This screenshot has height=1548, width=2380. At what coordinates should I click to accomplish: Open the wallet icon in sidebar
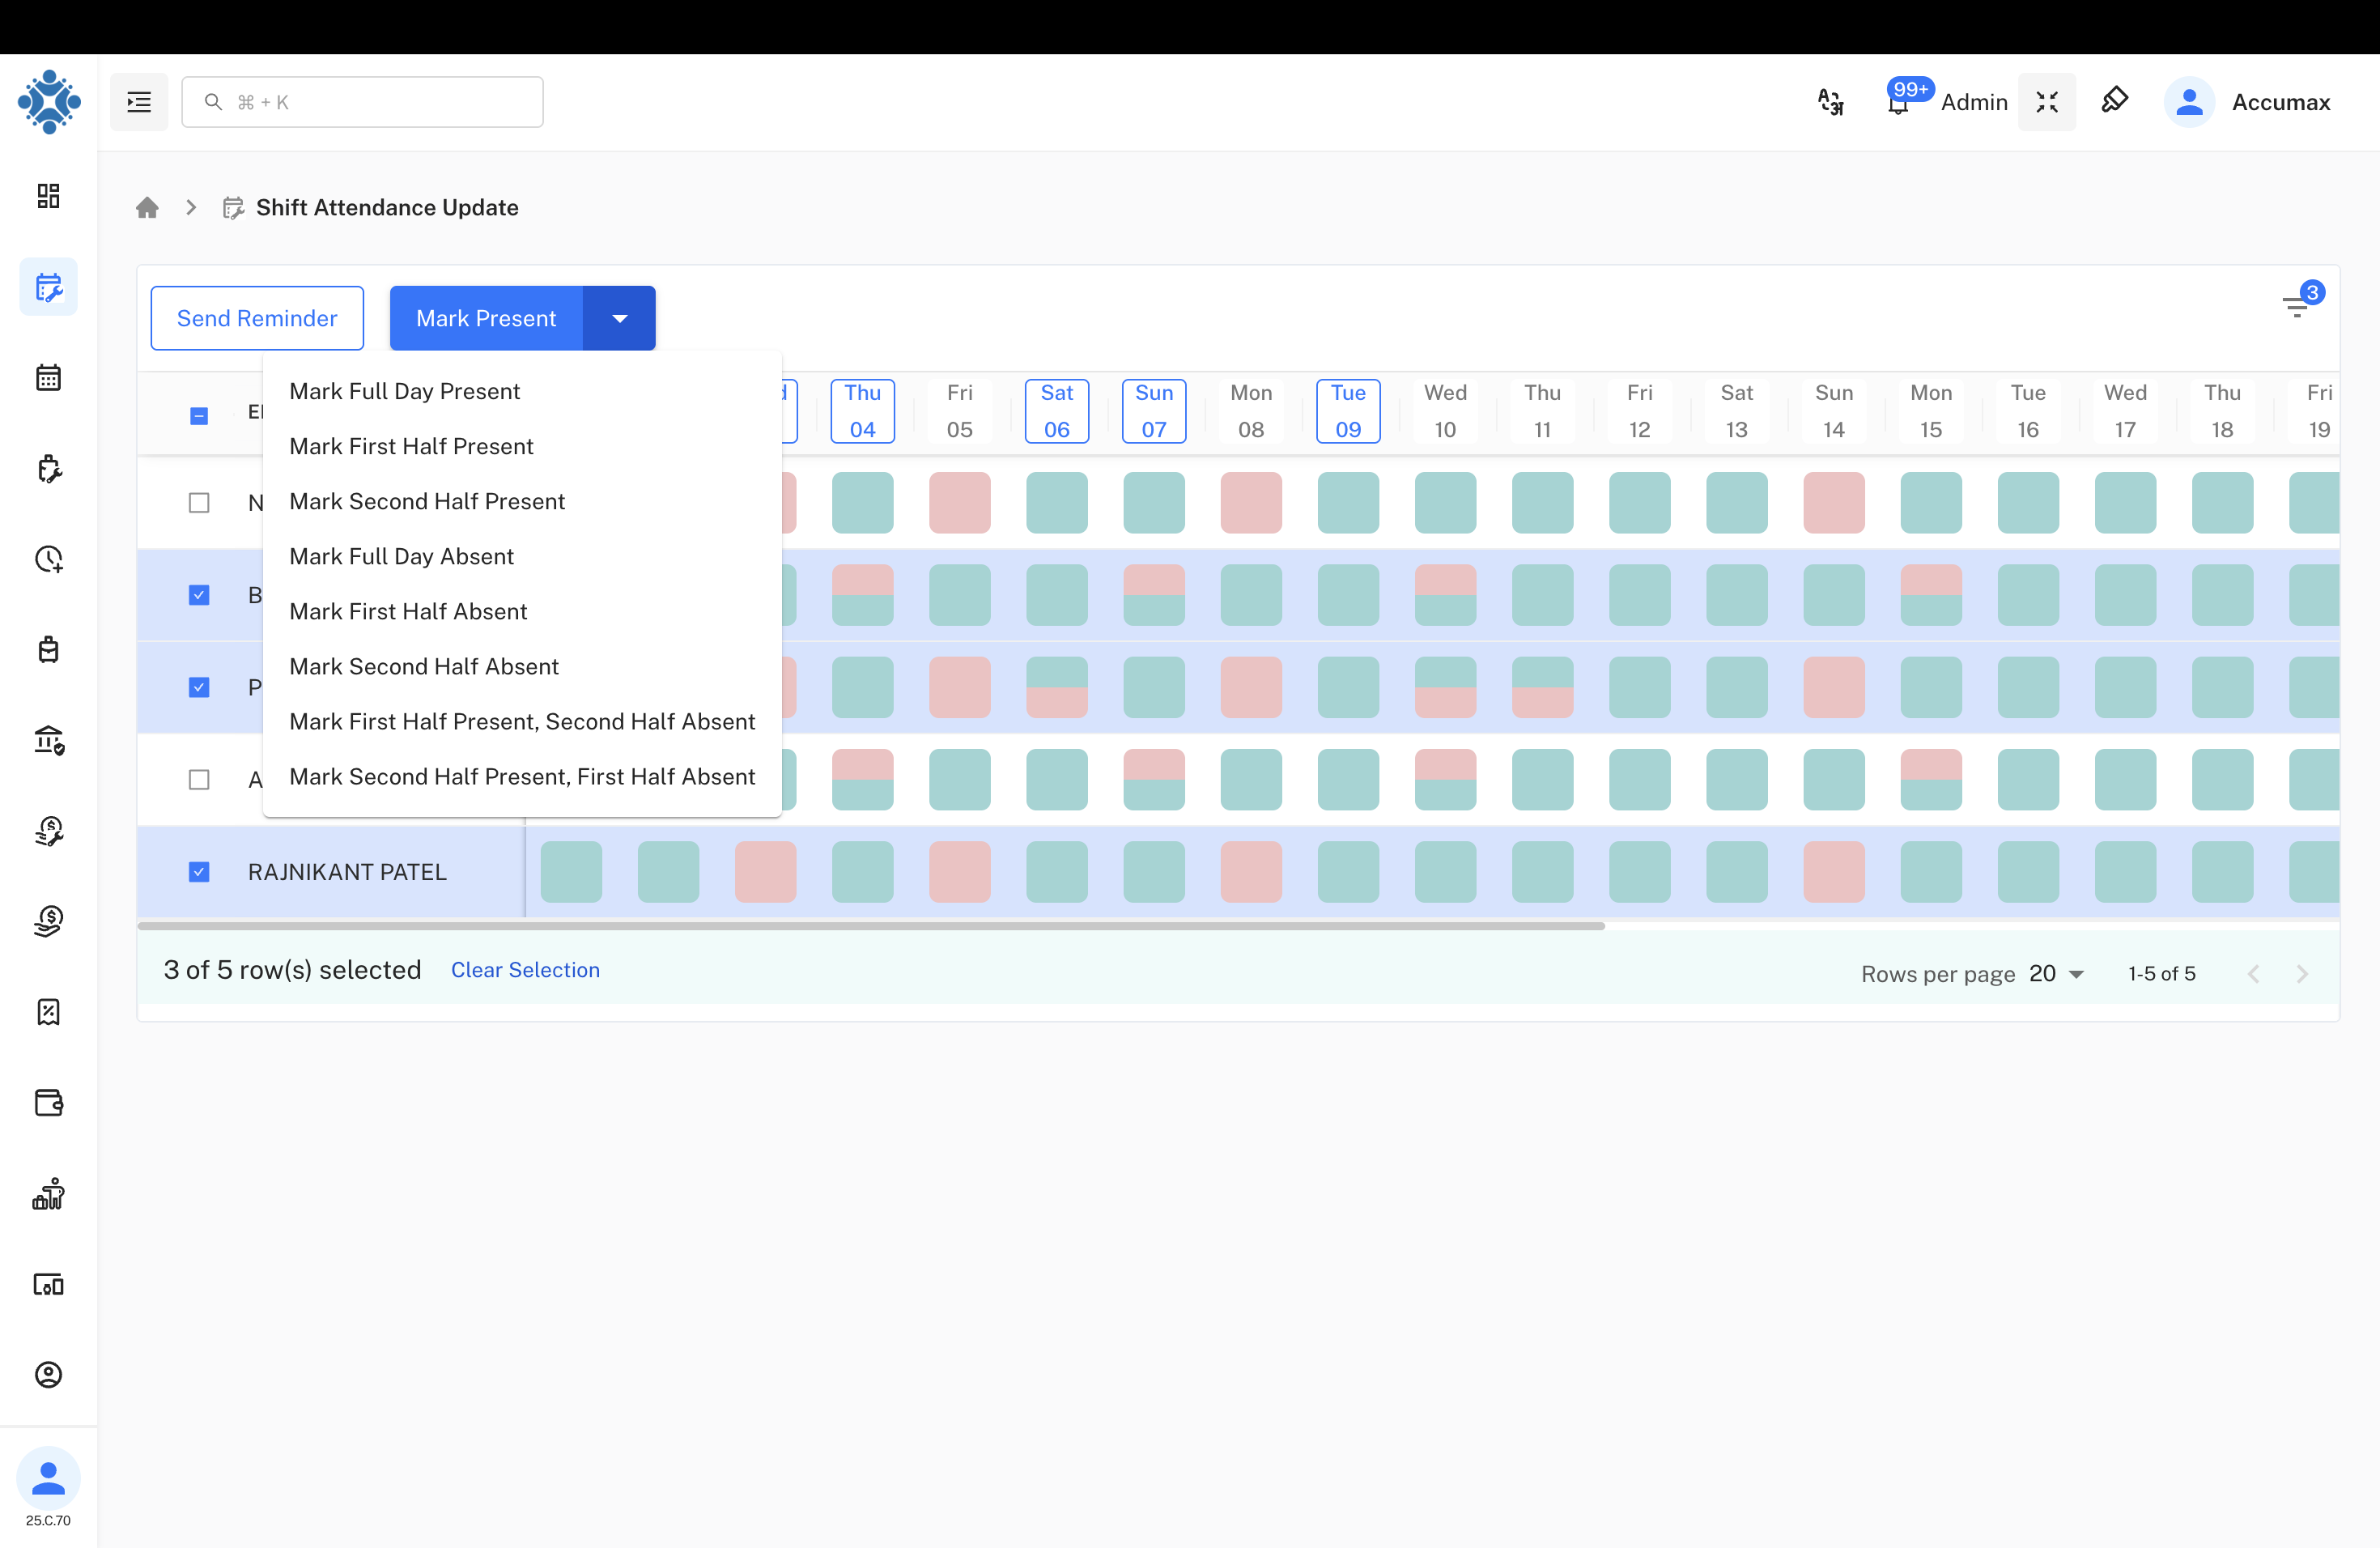[48, 1102]
